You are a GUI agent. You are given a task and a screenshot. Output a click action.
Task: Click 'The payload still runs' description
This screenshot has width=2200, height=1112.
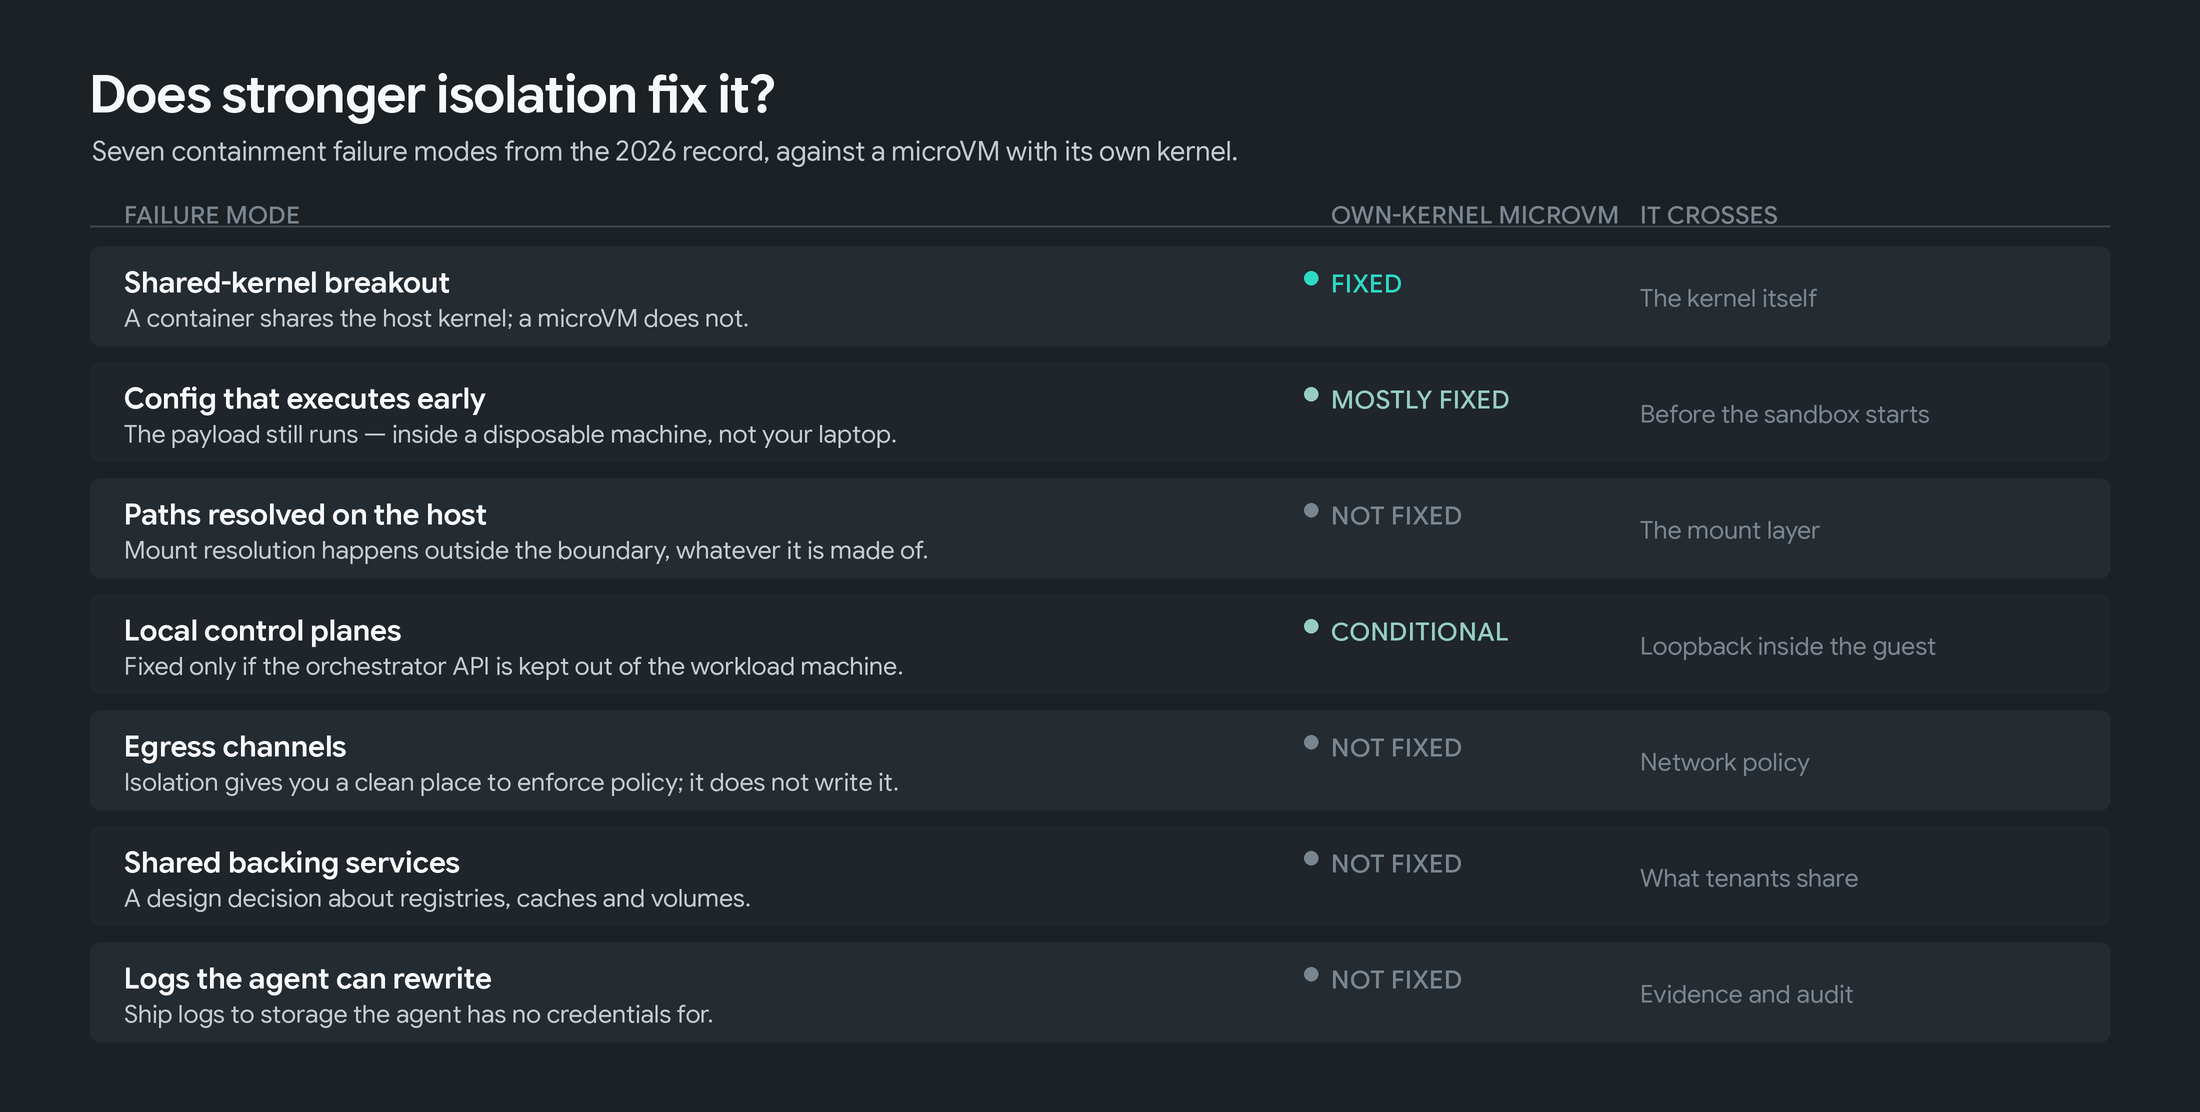[x=510, y=435]
